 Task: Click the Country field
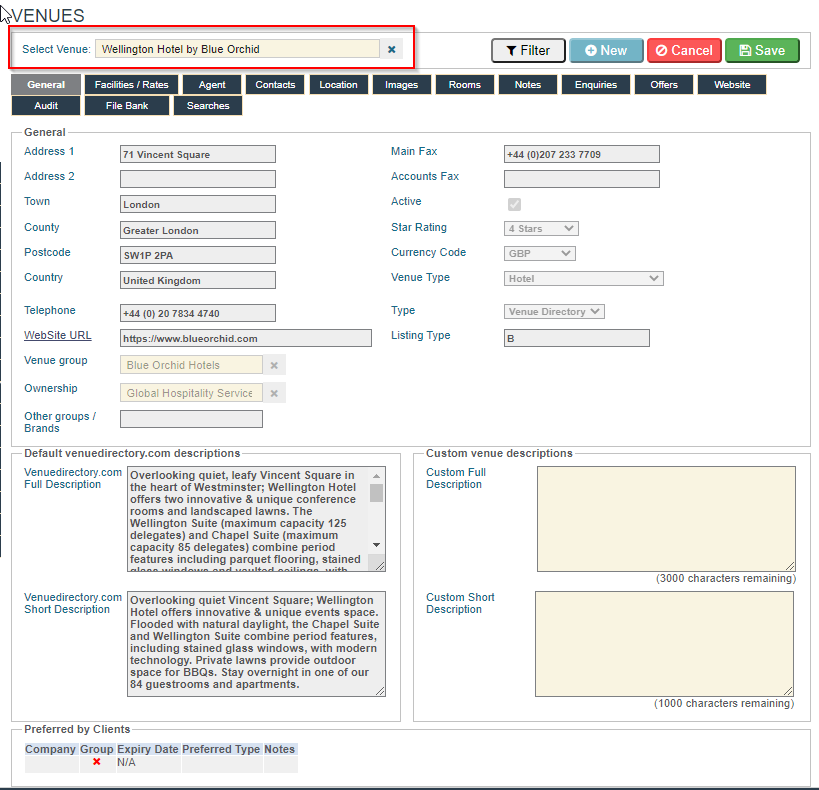point(197,281)
